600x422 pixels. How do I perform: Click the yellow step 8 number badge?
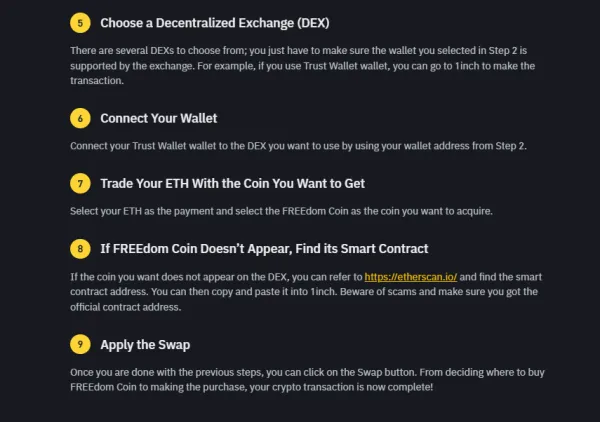click(81, 248)
